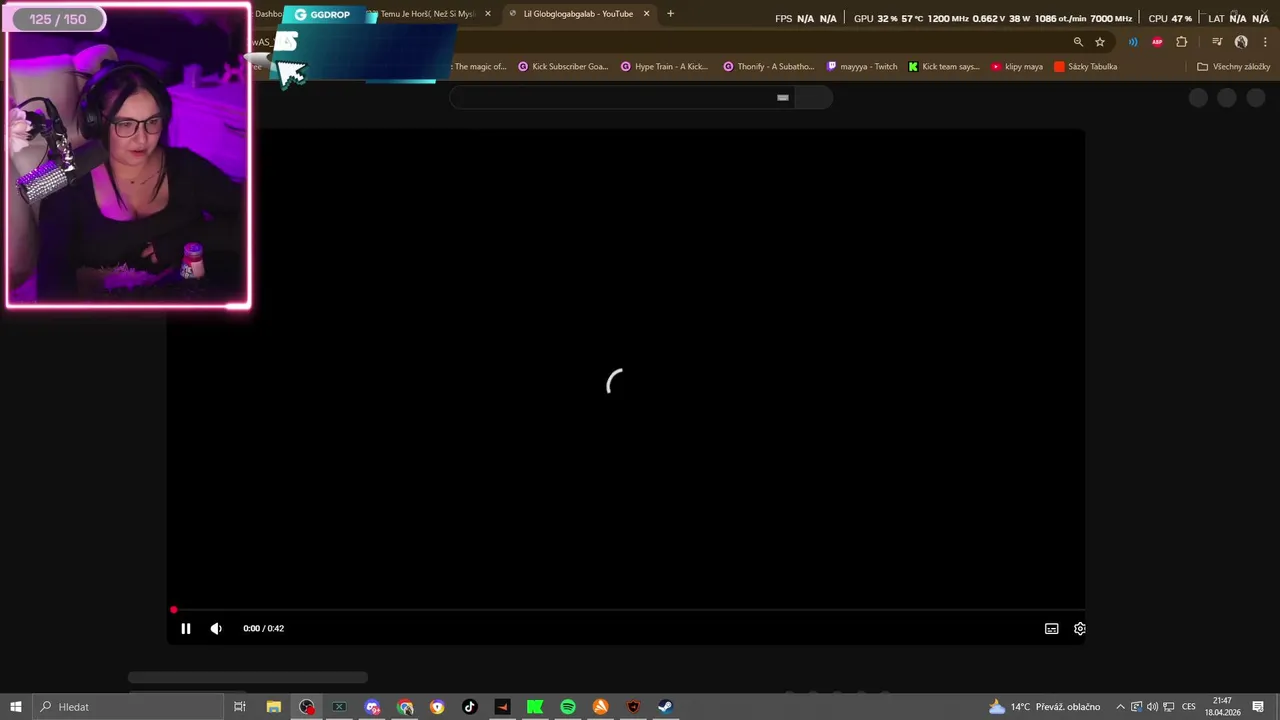Open a new browser tab
The image size is (1280, 720).
[x=670, y=14]
